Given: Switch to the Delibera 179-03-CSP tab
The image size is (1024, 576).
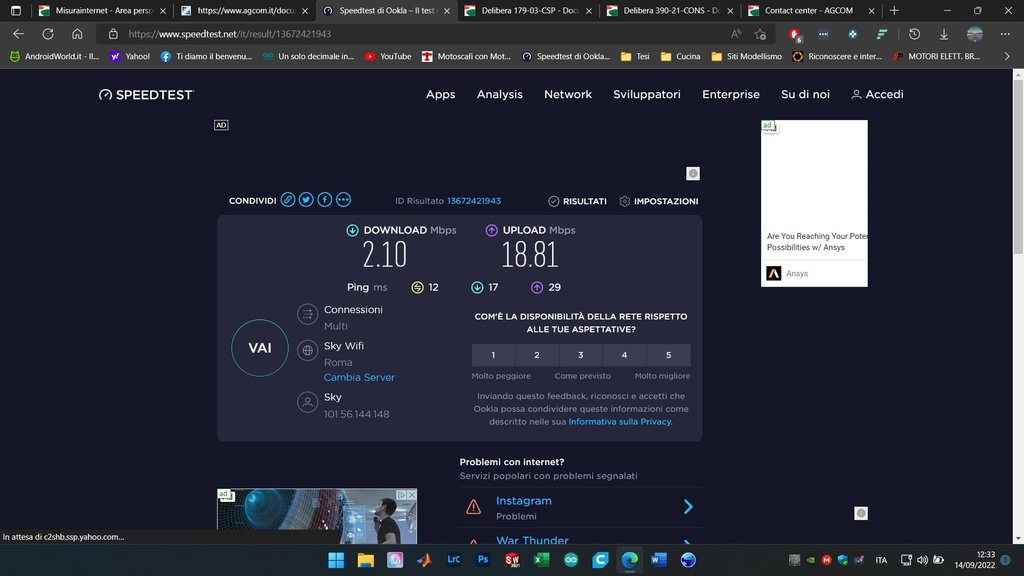Looking at the screenshot, I should [x=529, y=10].
